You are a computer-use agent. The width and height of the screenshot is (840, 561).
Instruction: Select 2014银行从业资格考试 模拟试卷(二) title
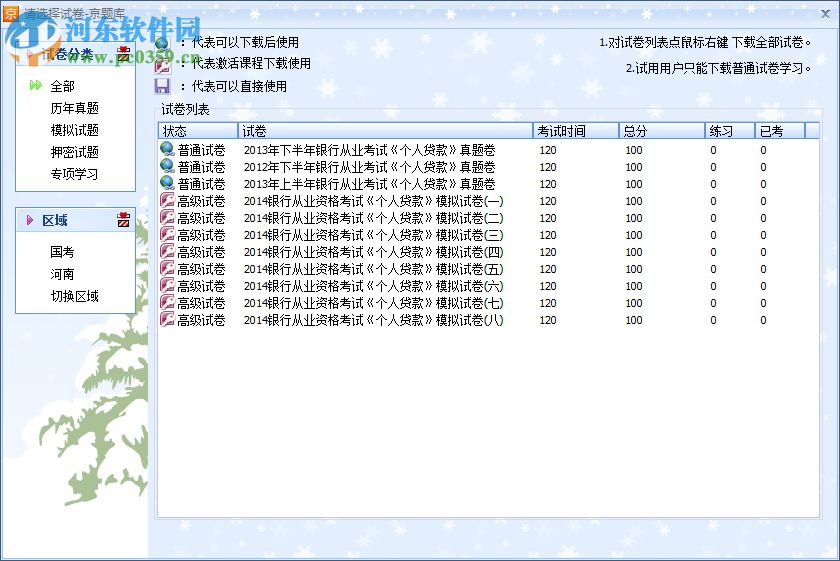[x=373, y=218]
